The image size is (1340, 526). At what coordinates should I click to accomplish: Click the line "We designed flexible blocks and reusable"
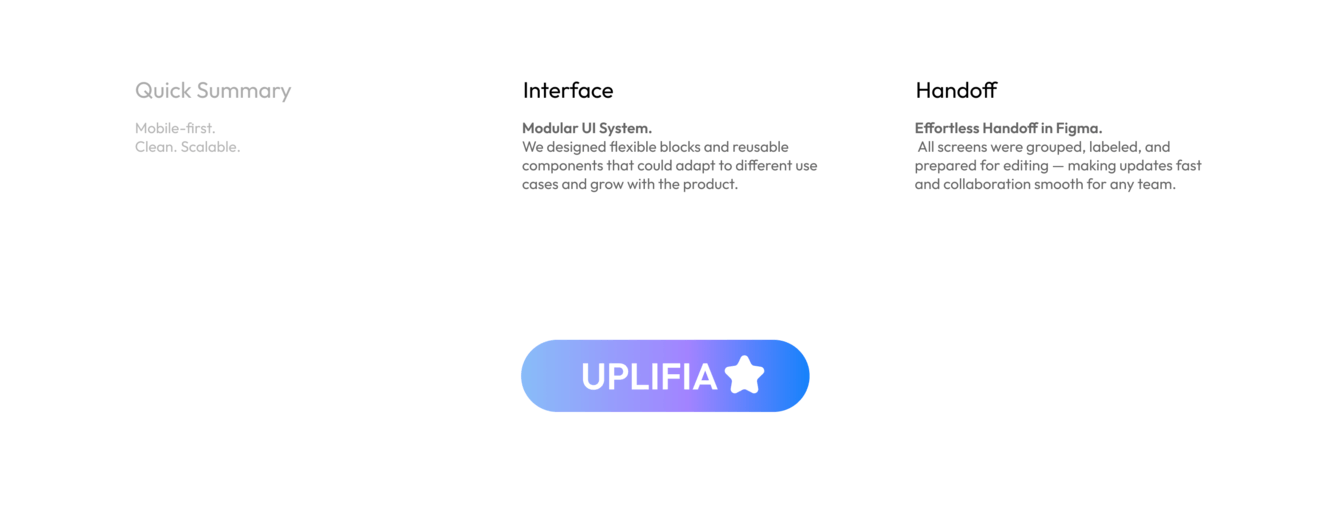(655, 147)
